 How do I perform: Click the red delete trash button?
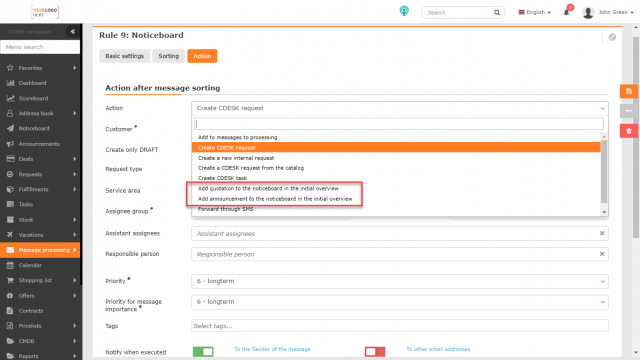[x=629, y=131]
